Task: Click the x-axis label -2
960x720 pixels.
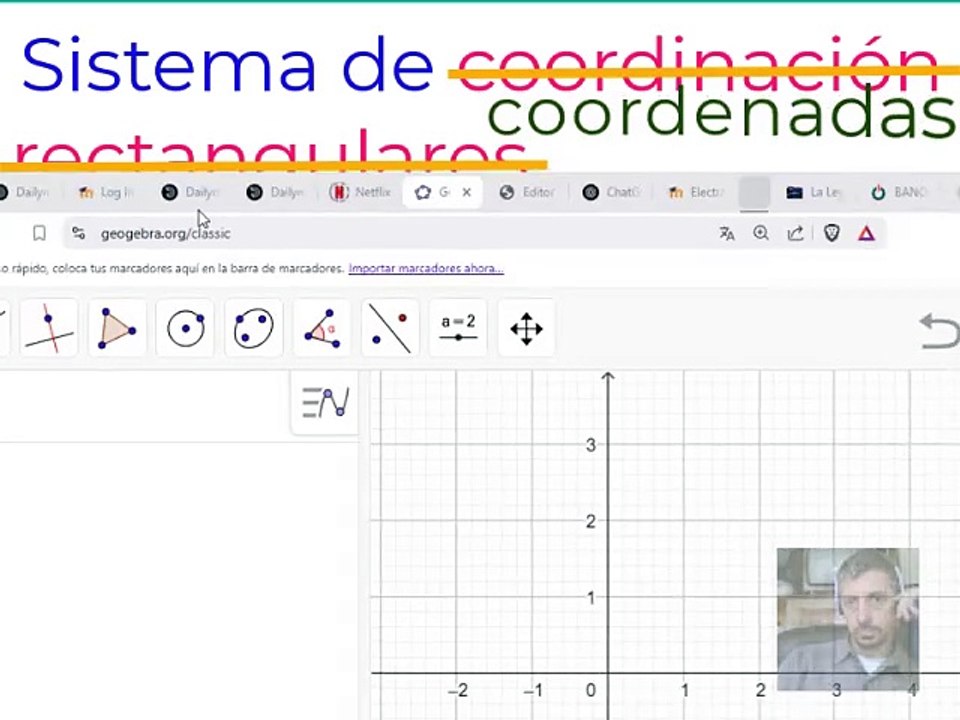Action: point(458,691)
